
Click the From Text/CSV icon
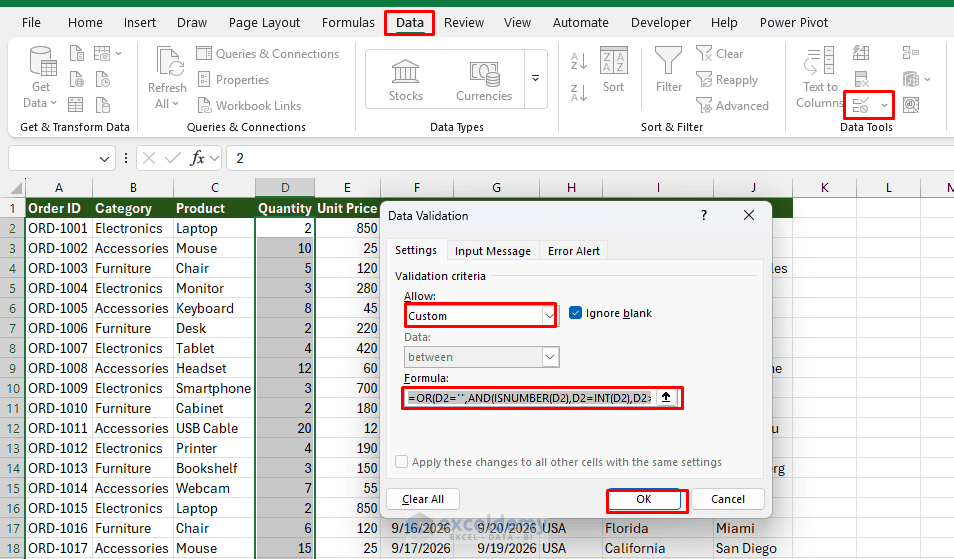coord(77,54)
